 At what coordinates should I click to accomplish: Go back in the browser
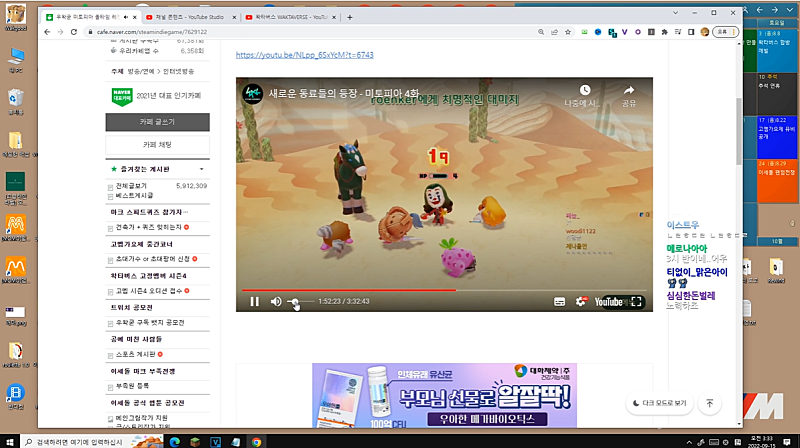coord(47,32)
